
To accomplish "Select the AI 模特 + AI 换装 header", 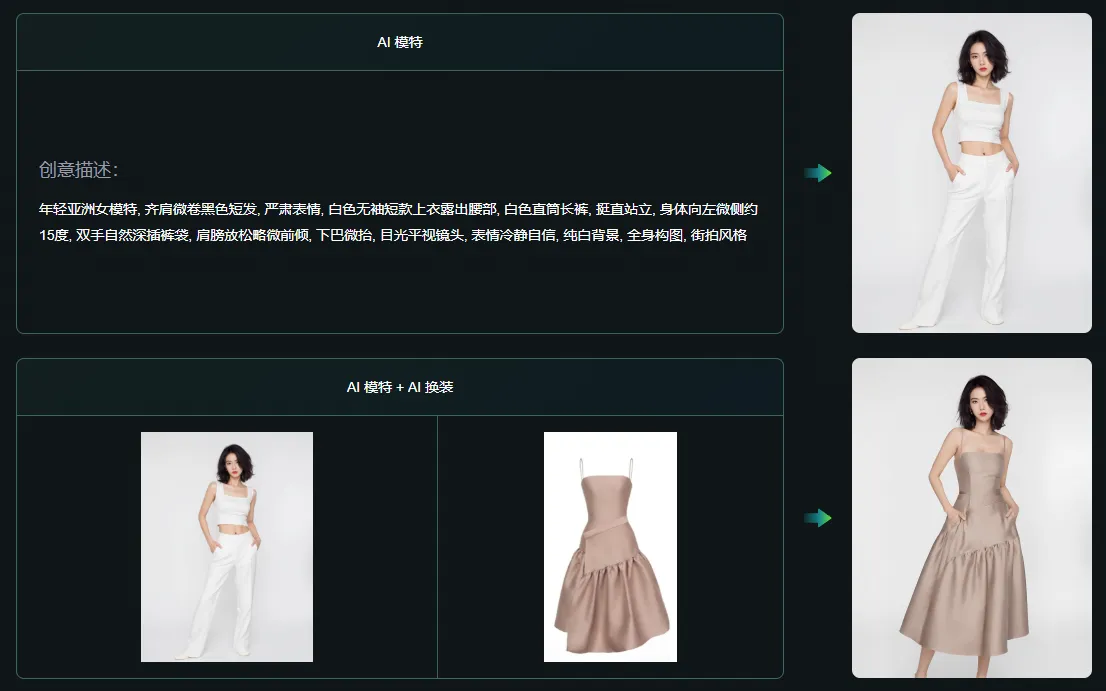I will (399, 387).
